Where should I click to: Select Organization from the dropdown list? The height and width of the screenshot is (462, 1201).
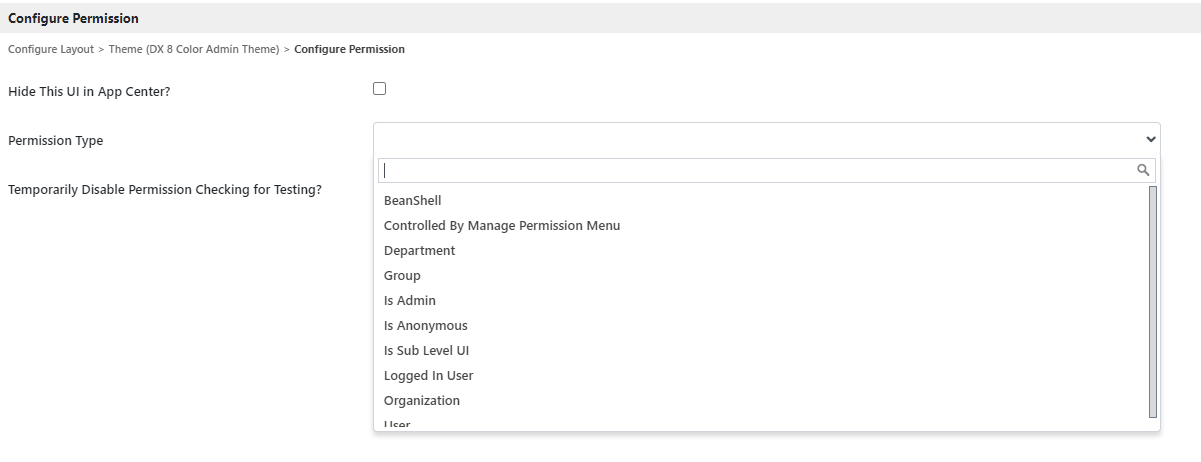pos(421,401)
